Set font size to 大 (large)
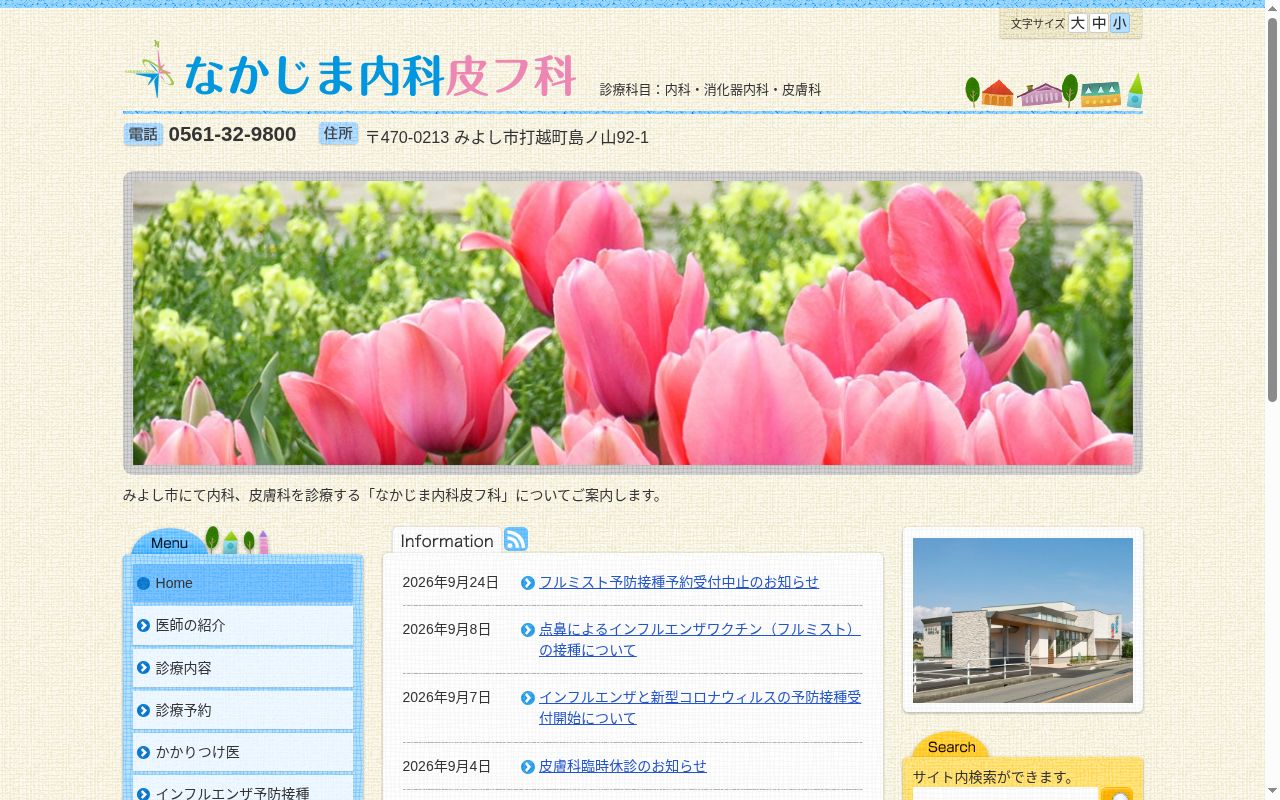 click(x=1077, y=23)
